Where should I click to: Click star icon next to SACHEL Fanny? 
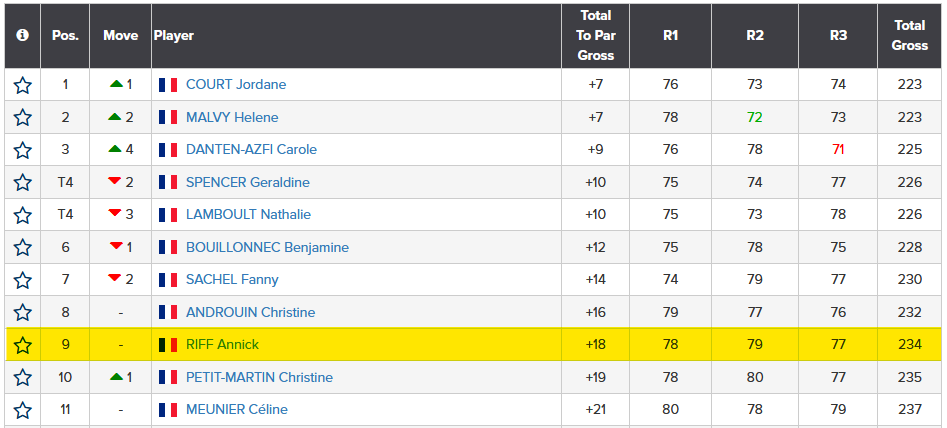pos(22,280)
